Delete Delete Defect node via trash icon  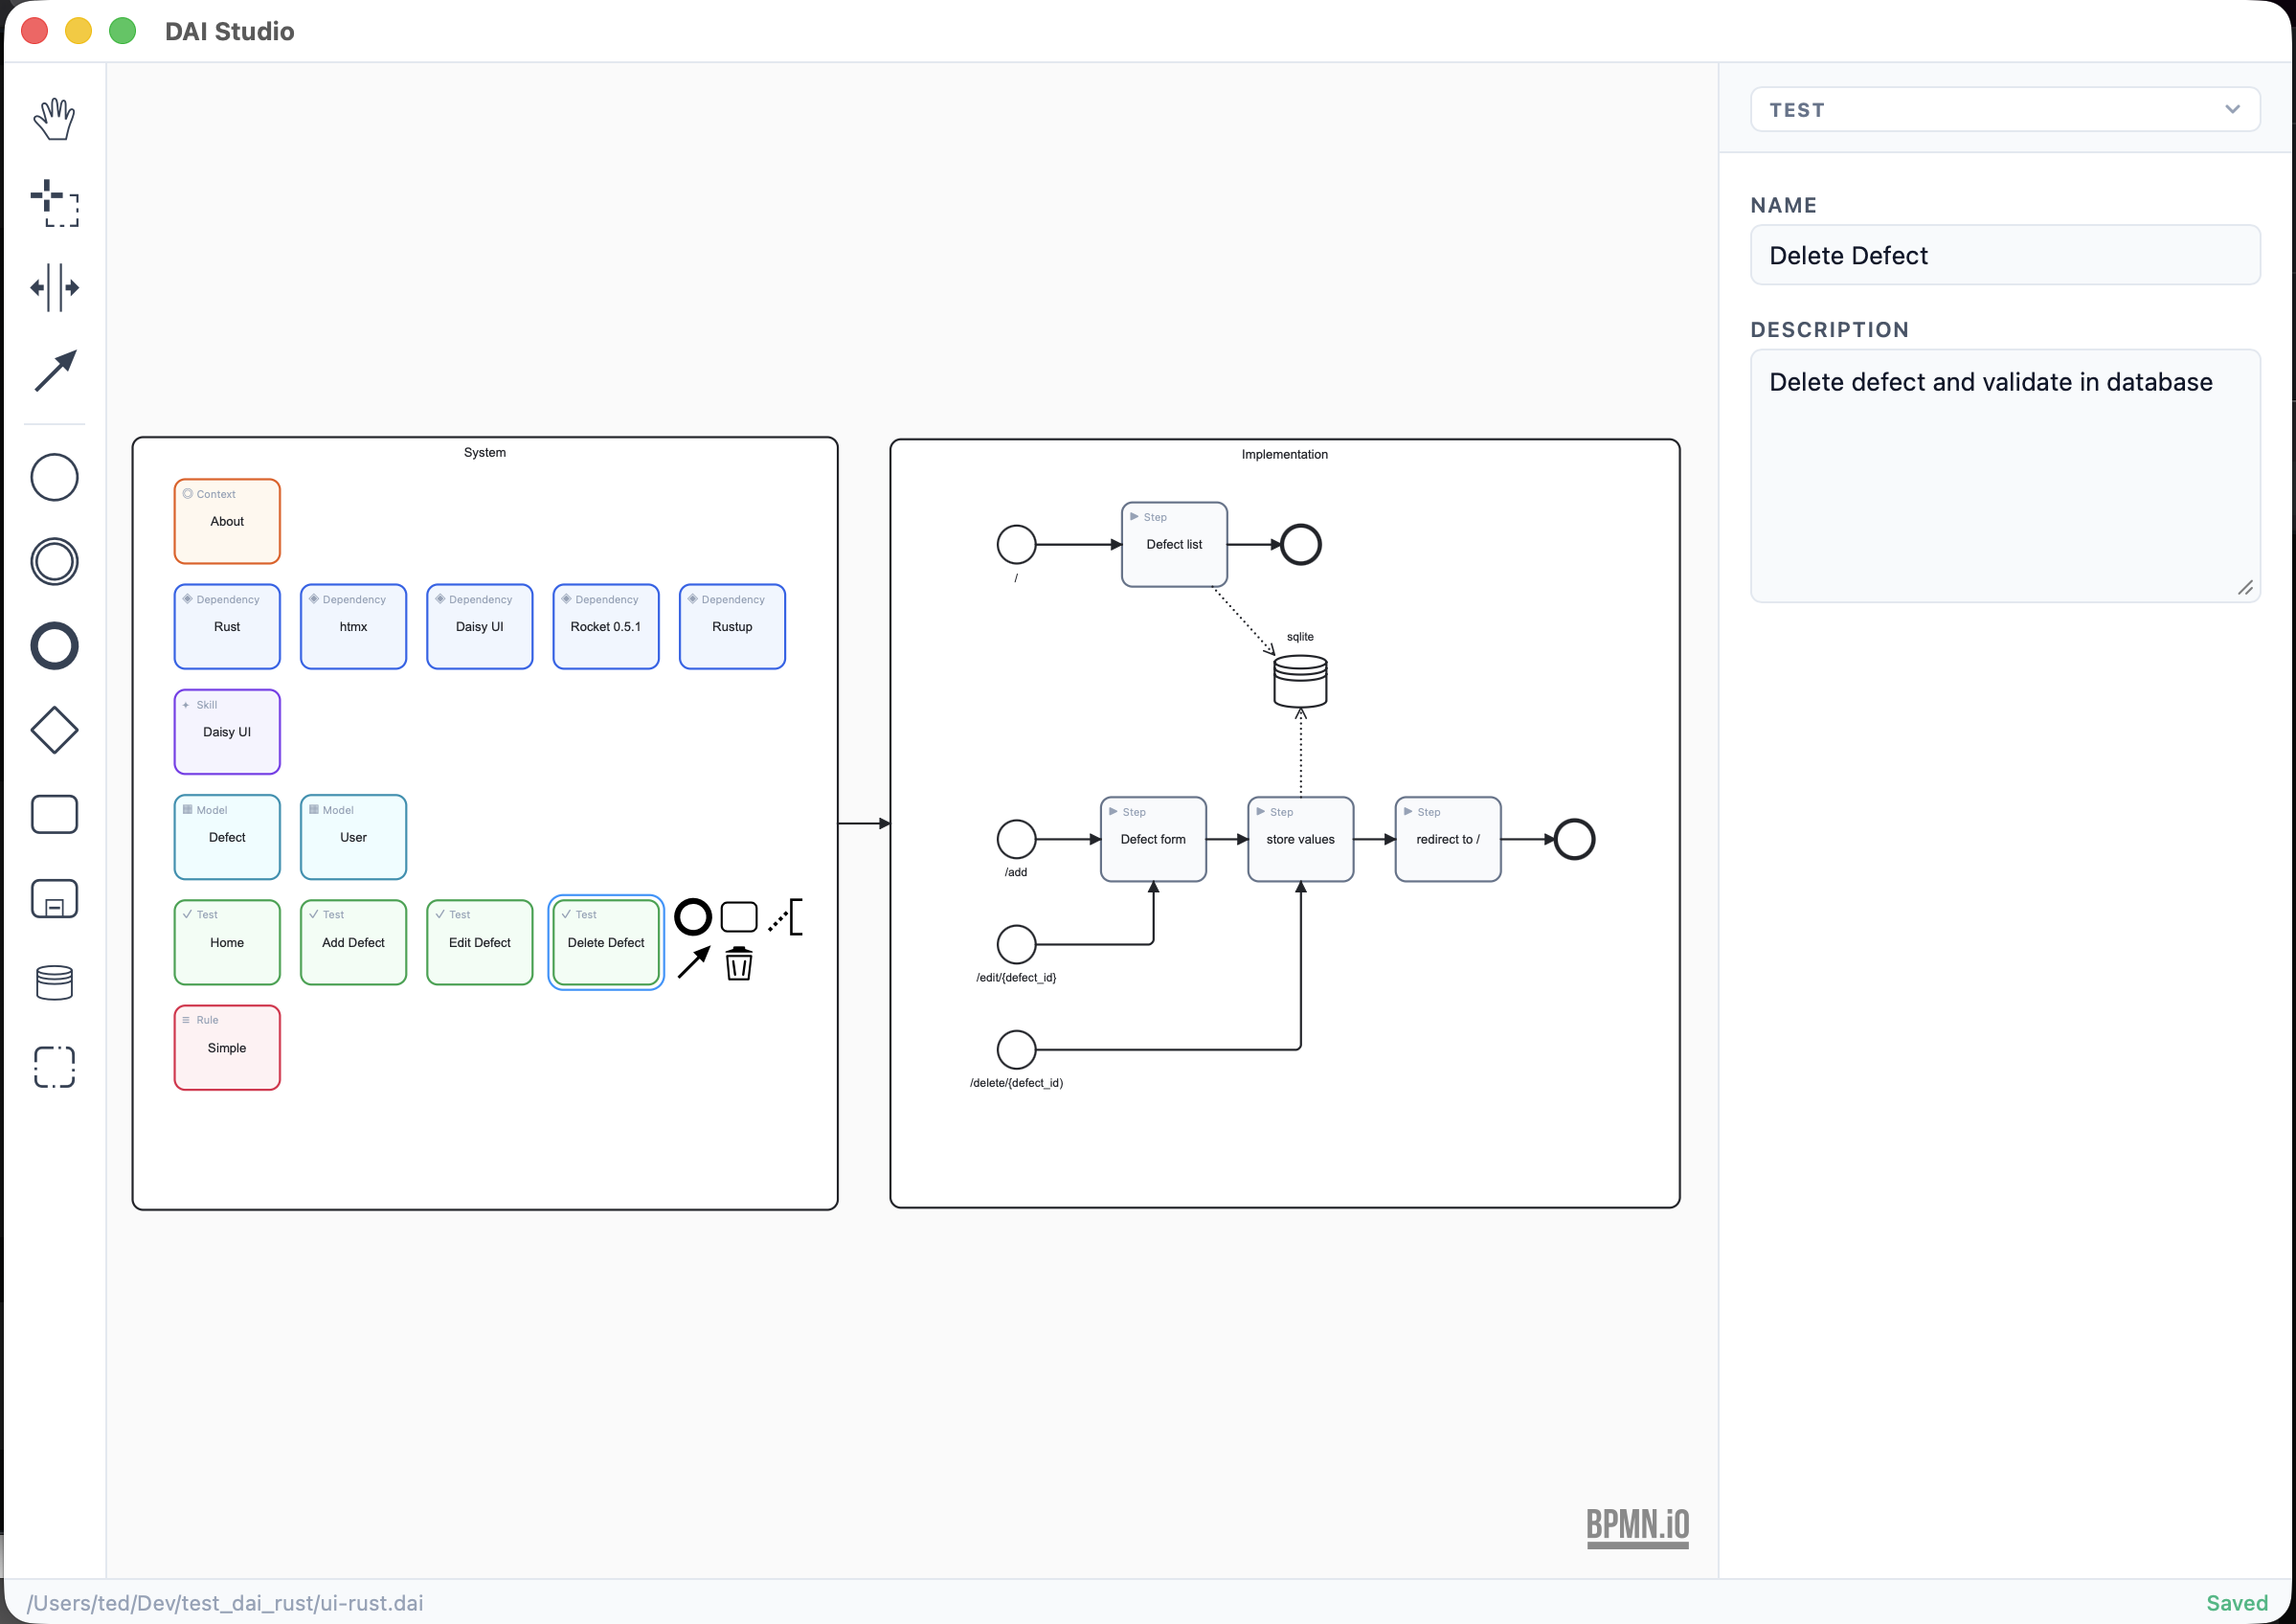[x=739, y=964]
